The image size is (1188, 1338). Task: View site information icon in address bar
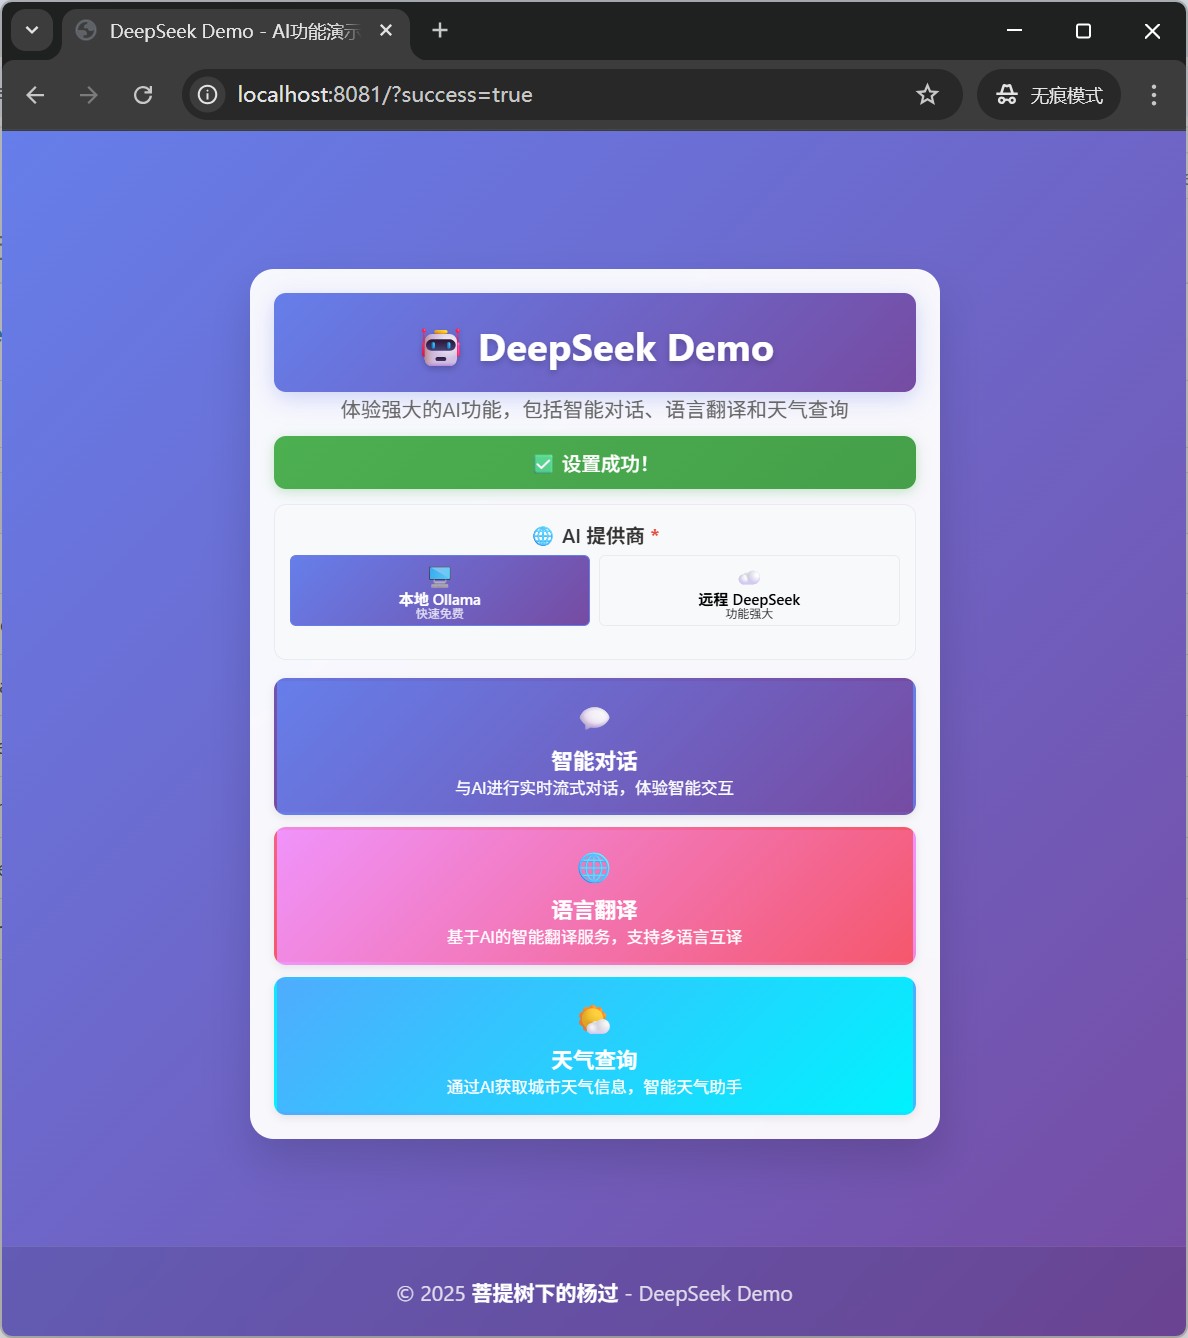207,95
